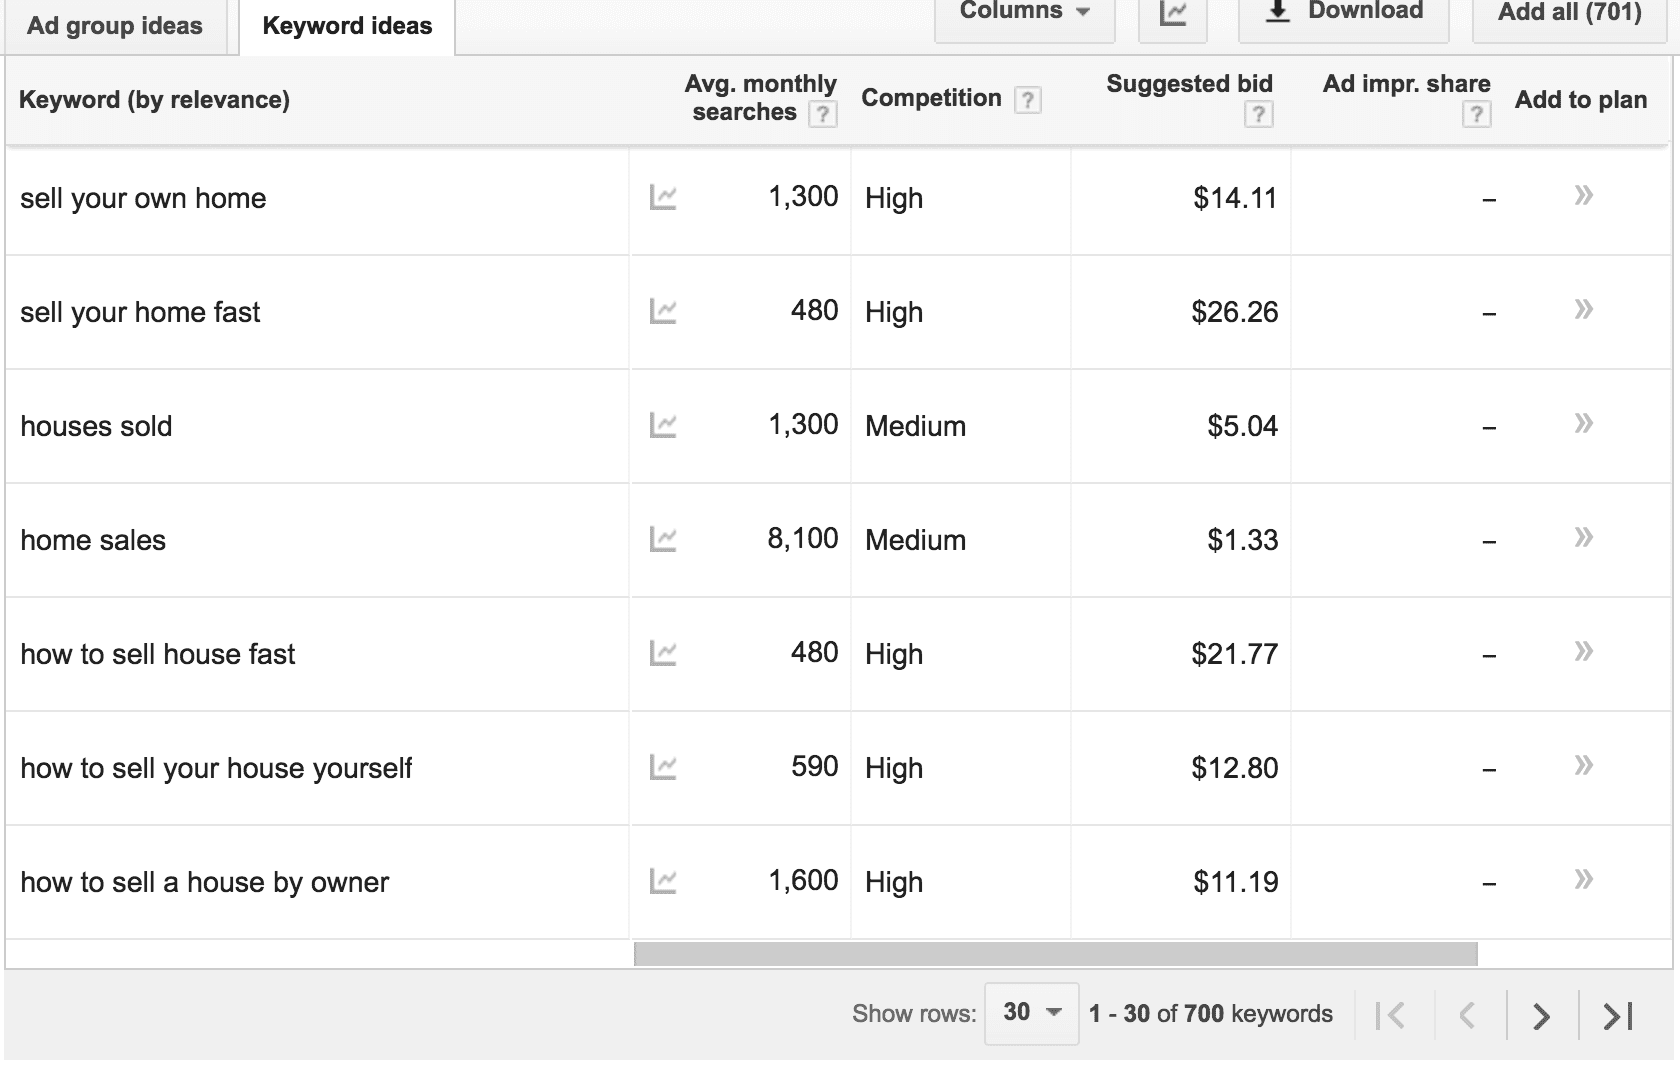
Task: Open help for Suggested bid column
Action: 1258,114
